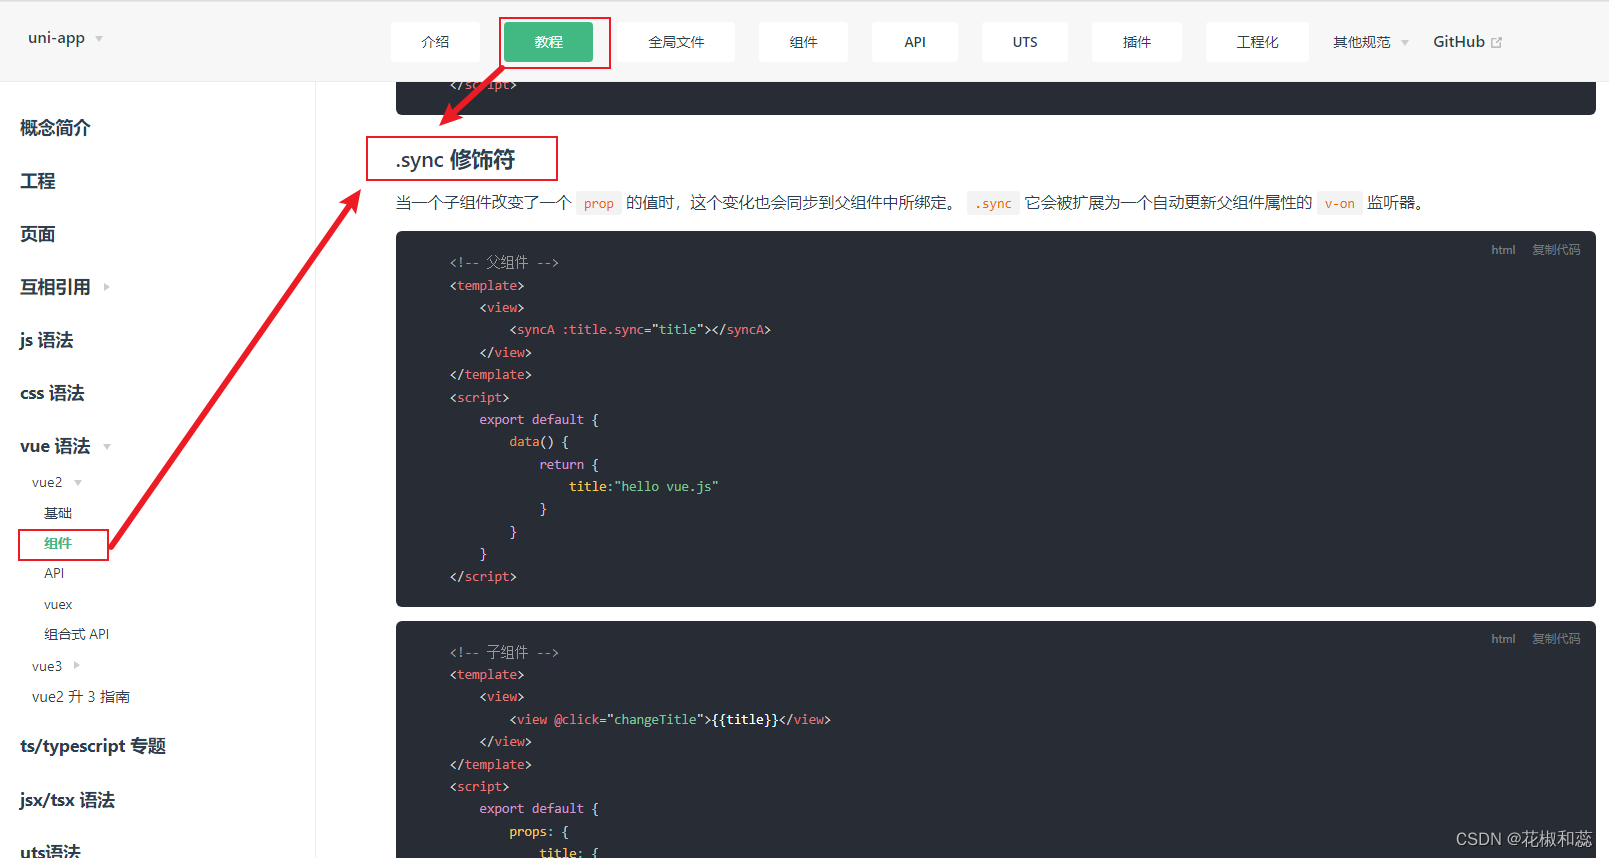Image resolution: width=1609 pixels, height=858 pixels.
Task: Open the 工程 sidebar section
Action: tap(38, 181)
